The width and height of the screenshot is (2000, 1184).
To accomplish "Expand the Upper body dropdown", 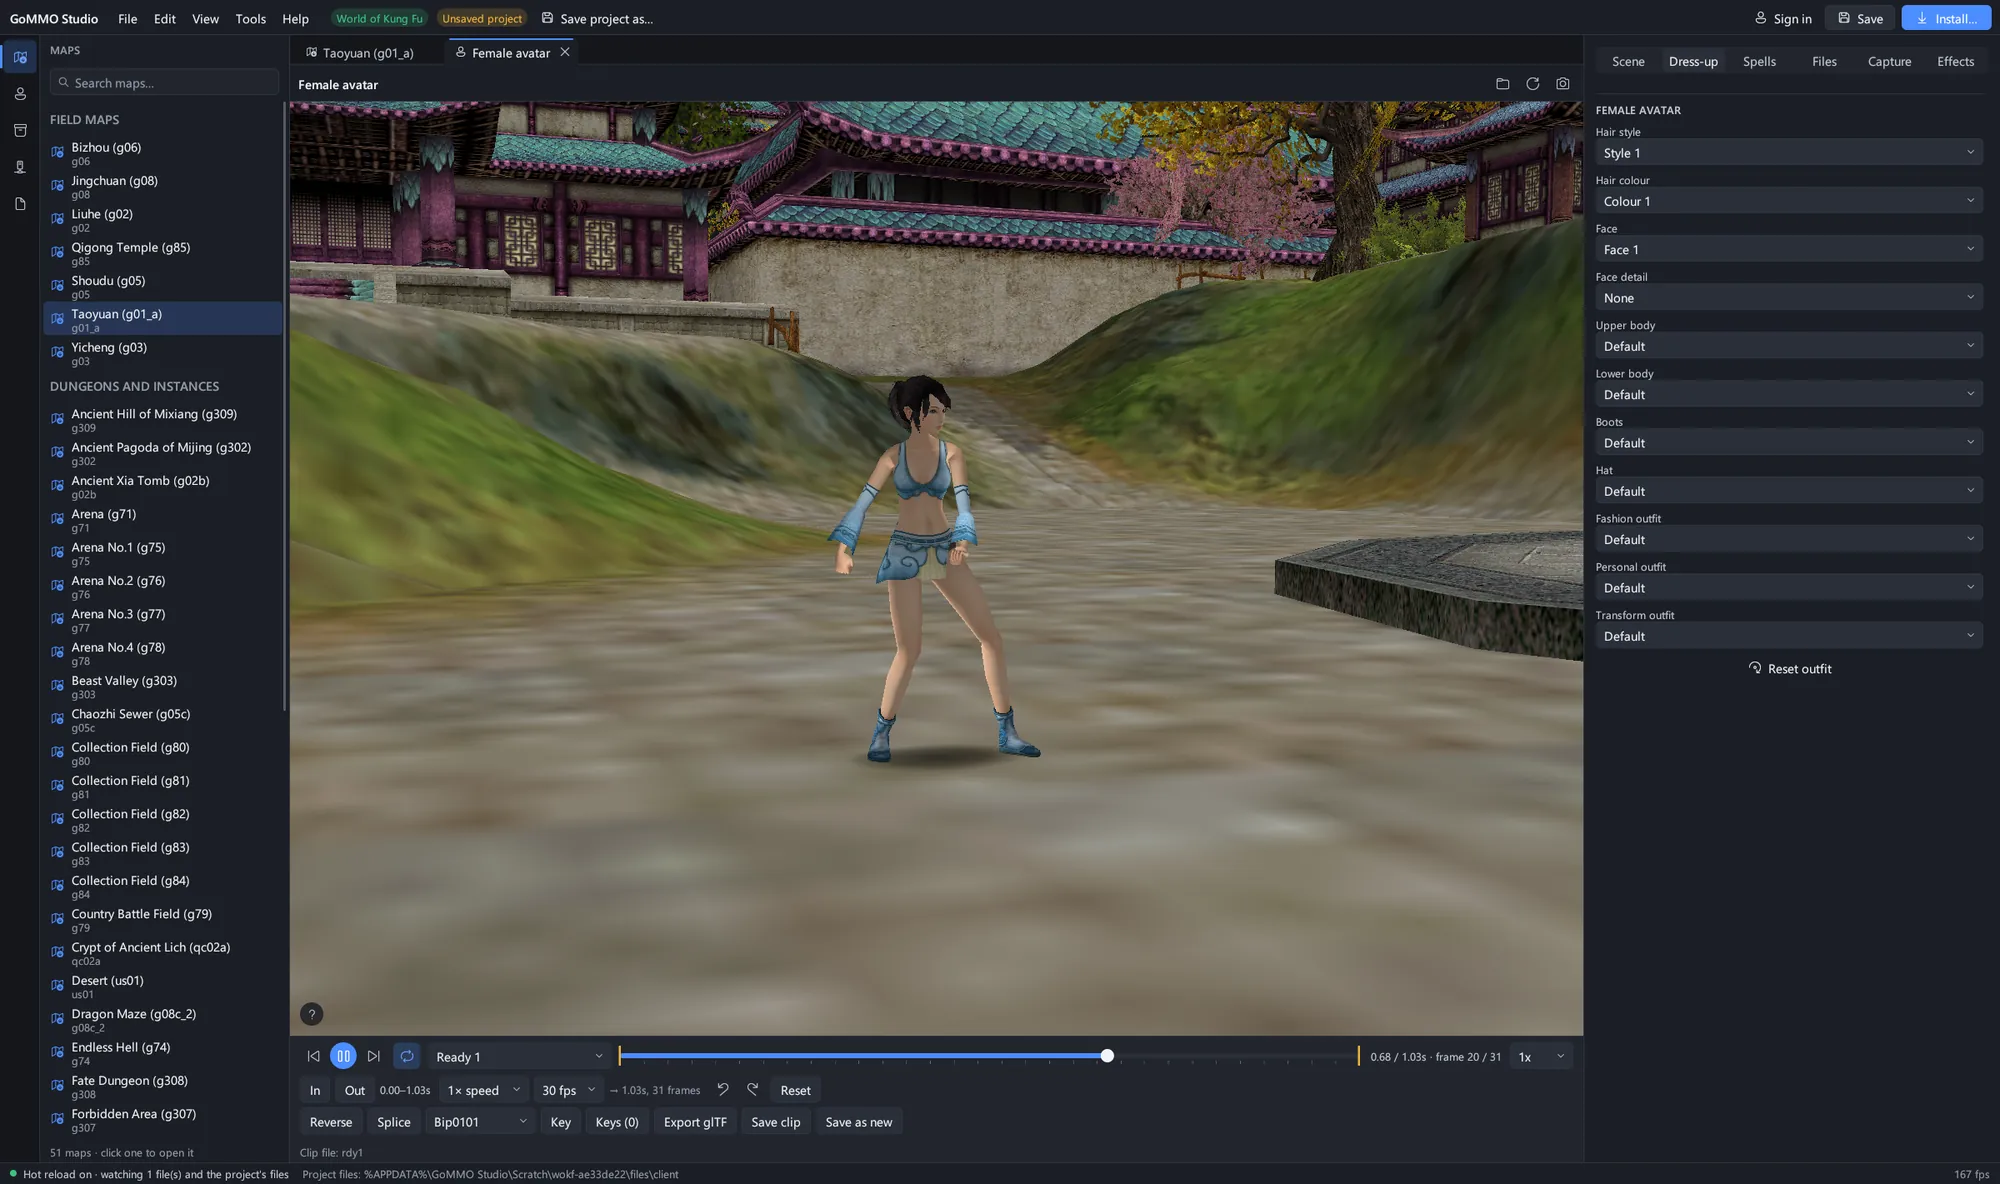I will (1788, 346).
